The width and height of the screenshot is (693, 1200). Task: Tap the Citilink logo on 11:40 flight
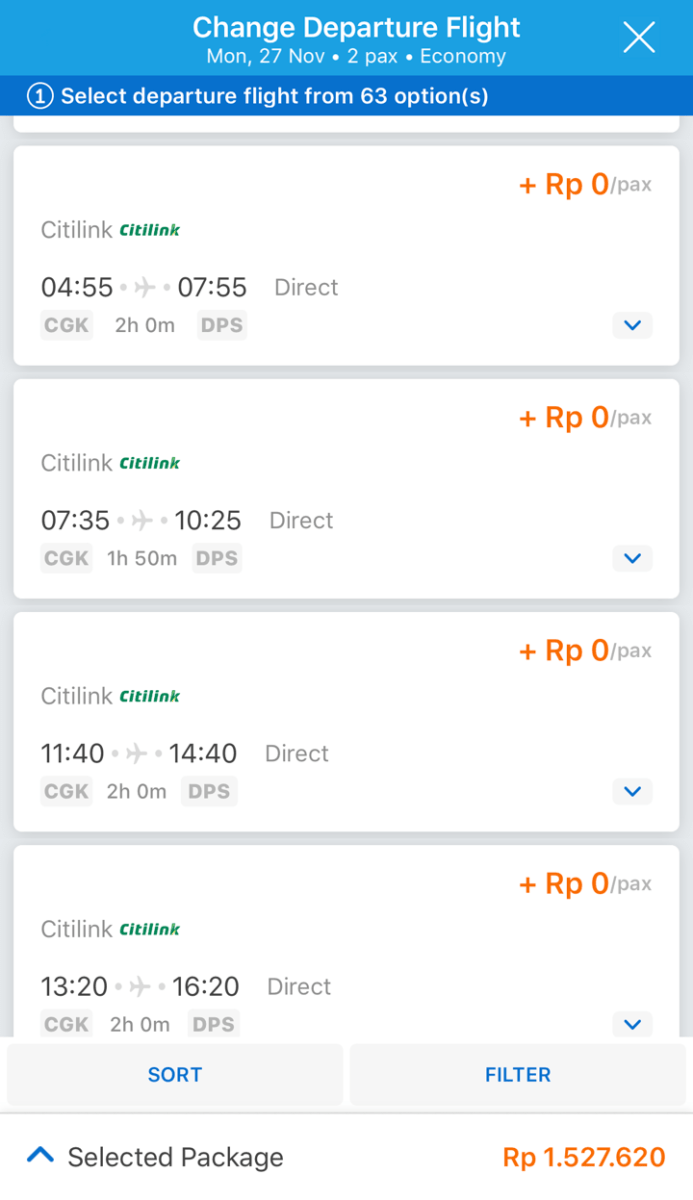click(150, 696)
